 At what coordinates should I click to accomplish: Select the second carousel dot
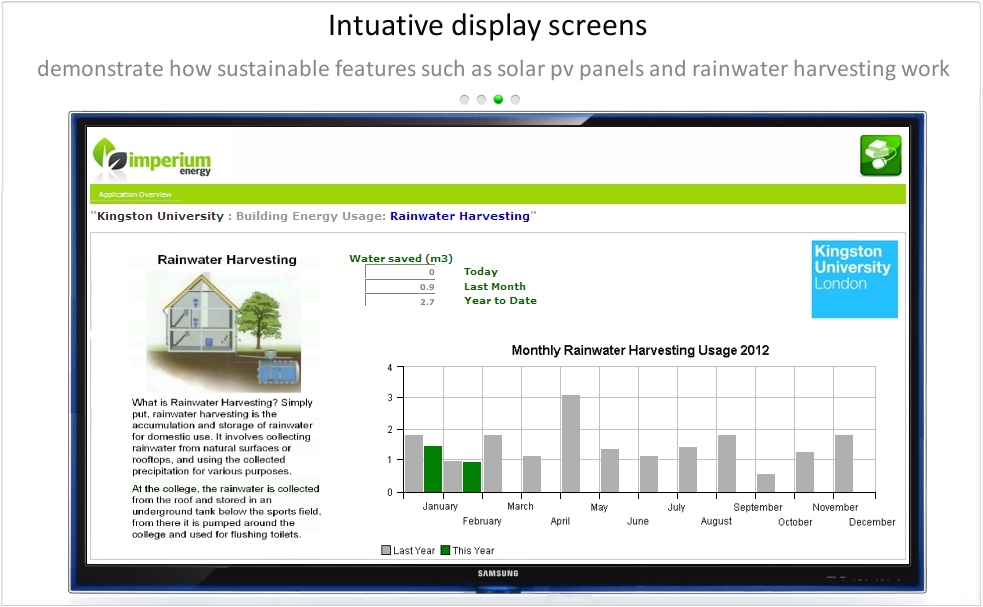point(481,99)
